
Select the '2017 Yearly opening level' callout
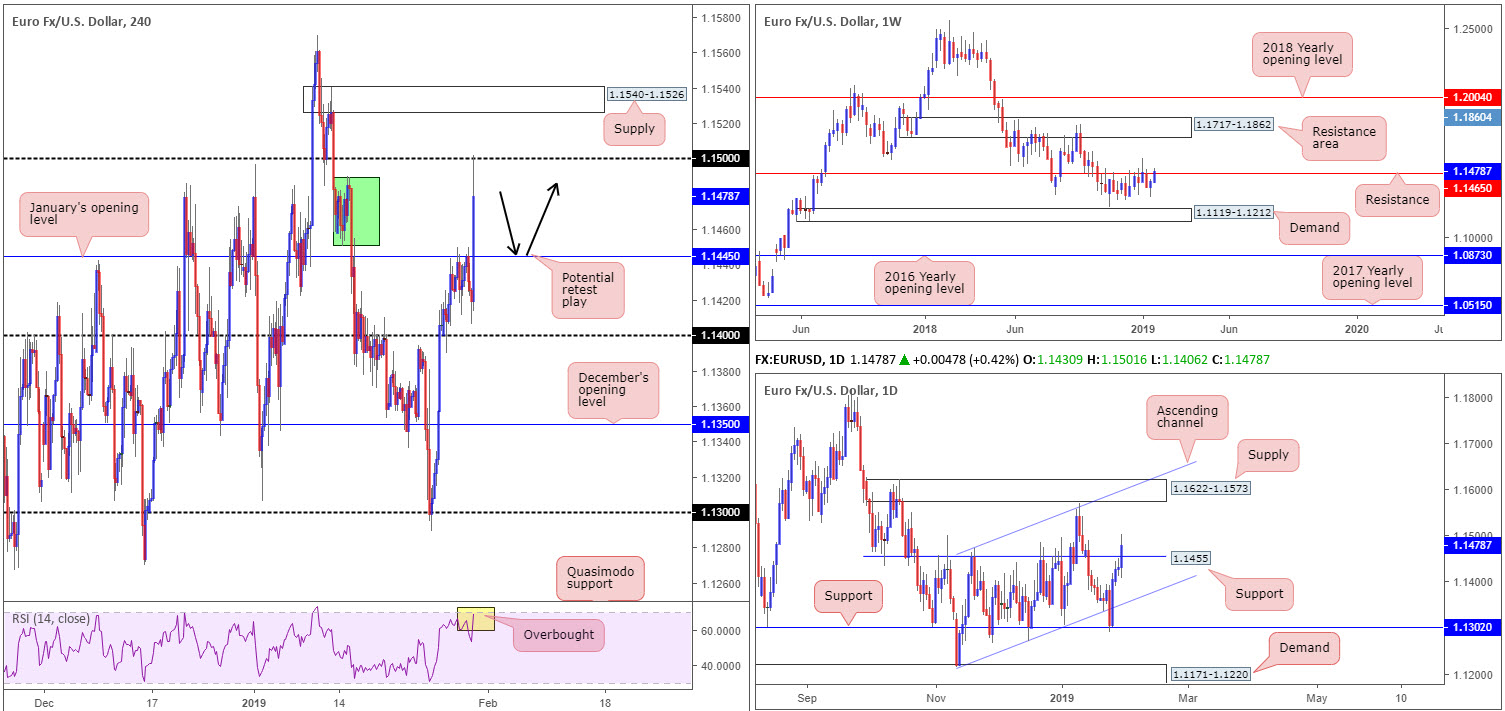(1370, 276)
